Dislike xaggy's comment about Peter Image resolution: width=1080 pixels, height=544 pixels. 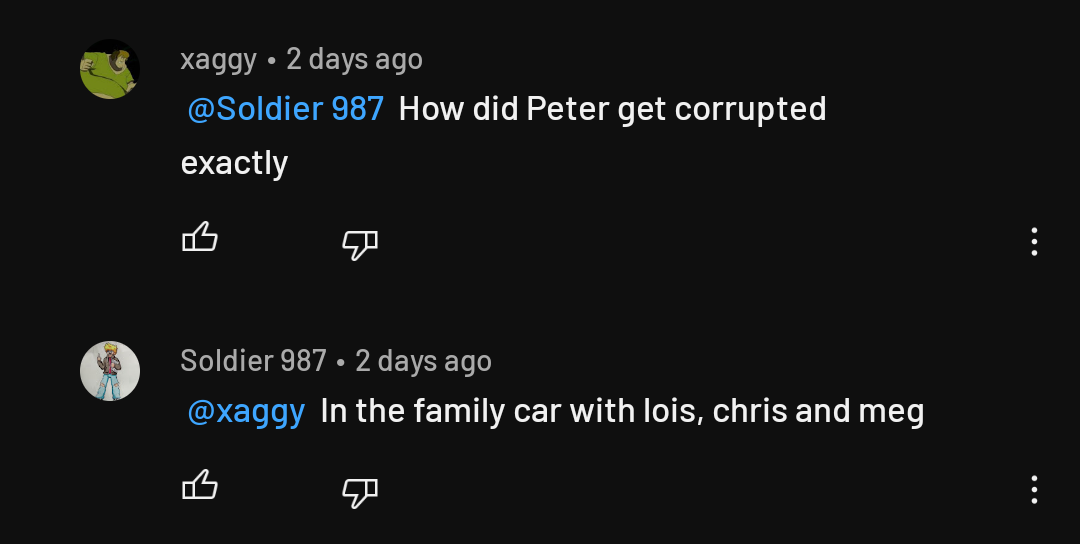pyautogui.click(x=360, y=242)
